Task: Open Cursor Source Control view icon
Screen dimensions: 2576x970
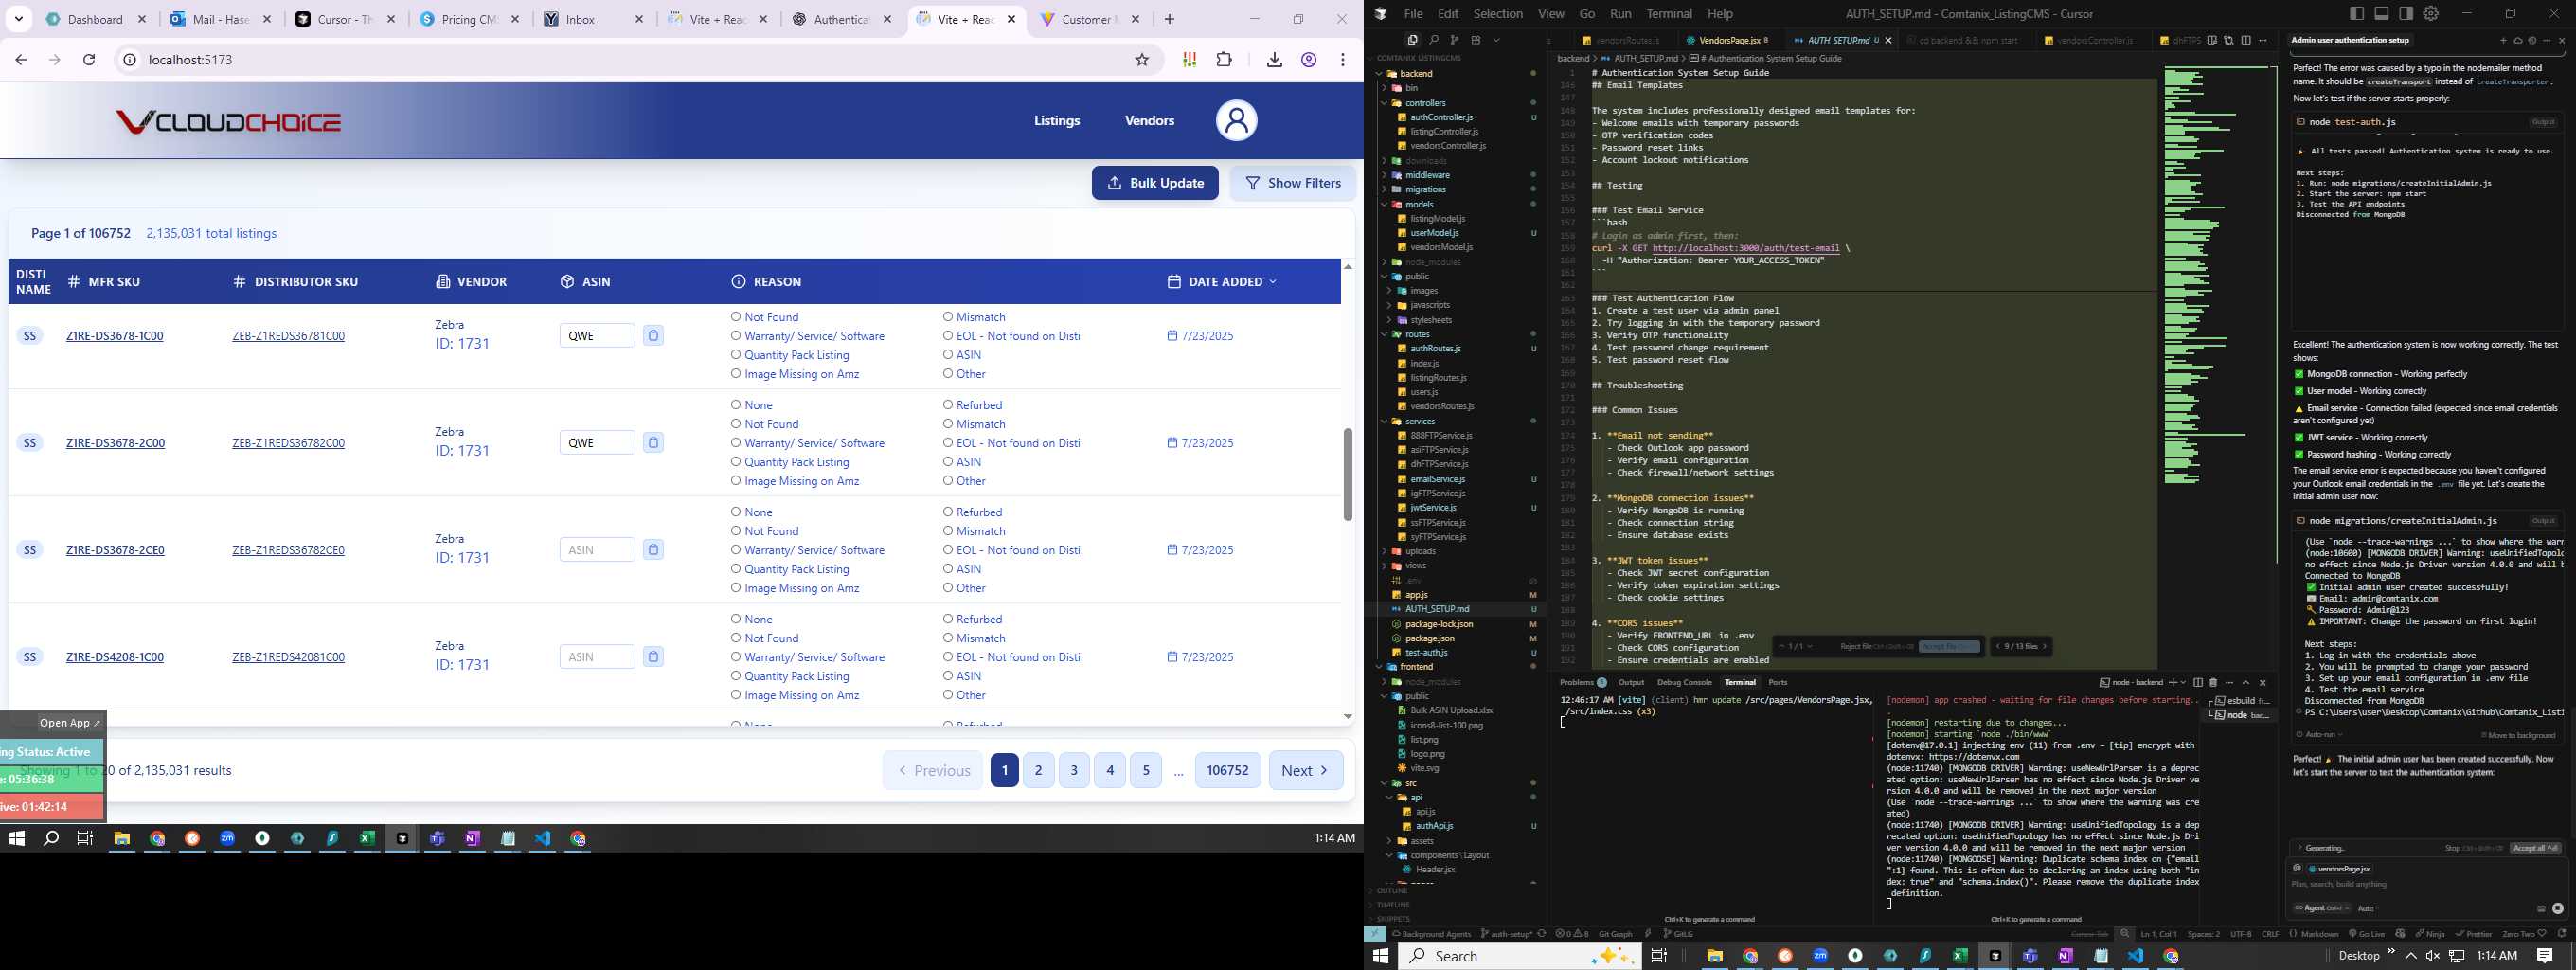Action: tap(1454, 40)
